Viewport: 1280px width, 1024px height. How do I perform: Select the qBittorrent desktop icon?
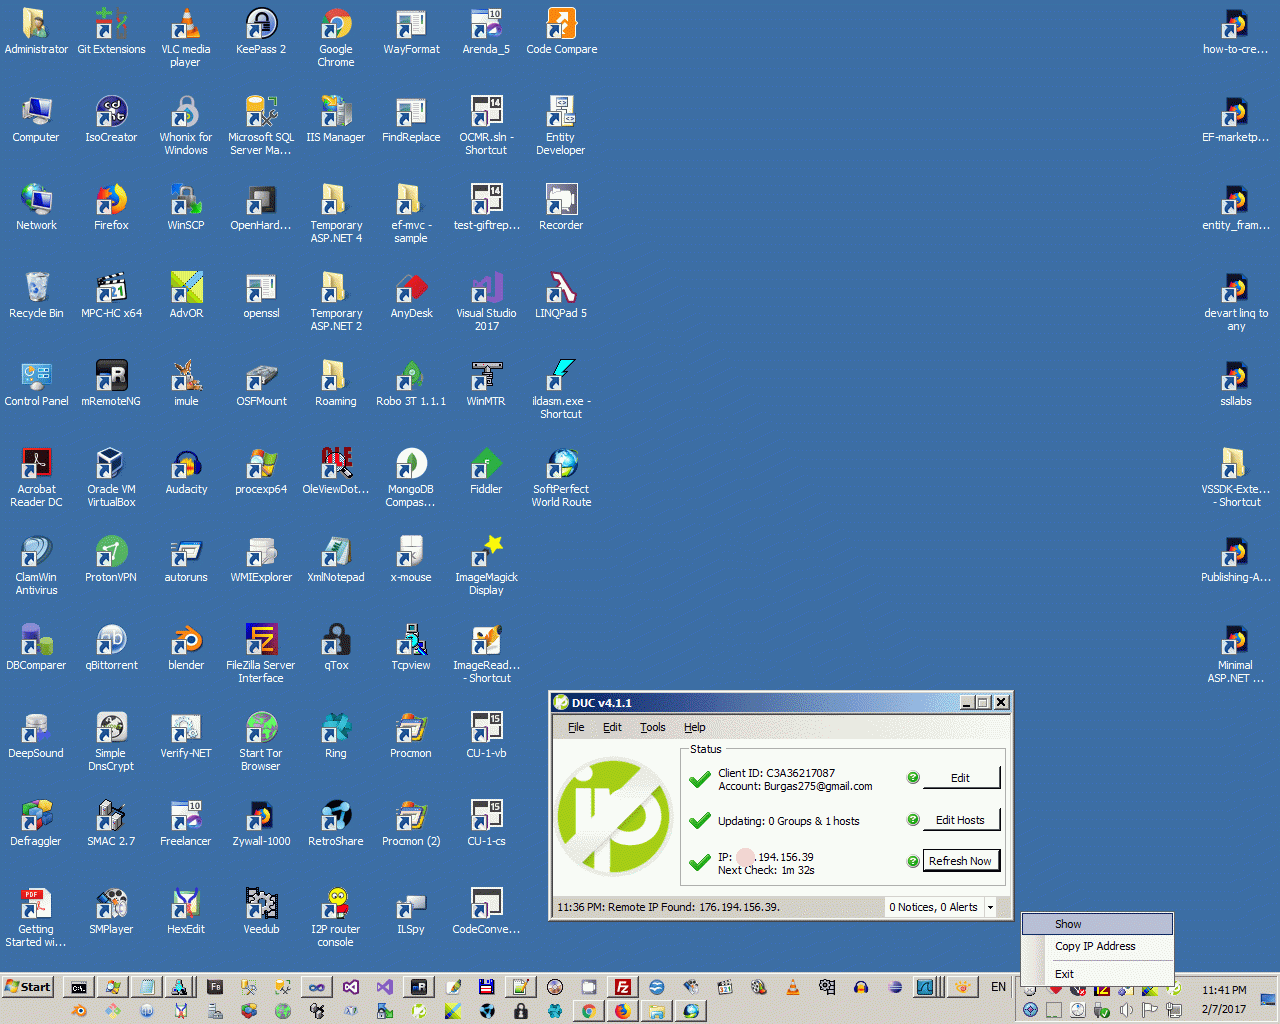[x=111, y=648]
